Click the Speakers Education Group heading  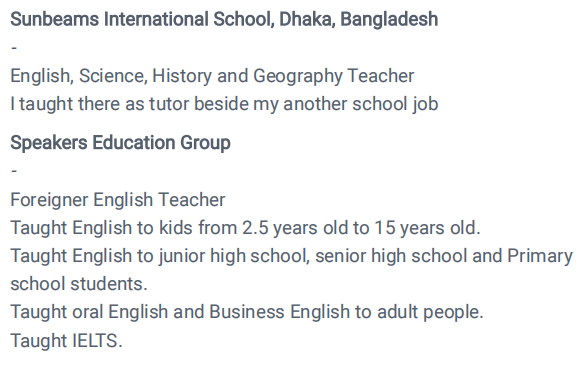[x=120, y=143]
